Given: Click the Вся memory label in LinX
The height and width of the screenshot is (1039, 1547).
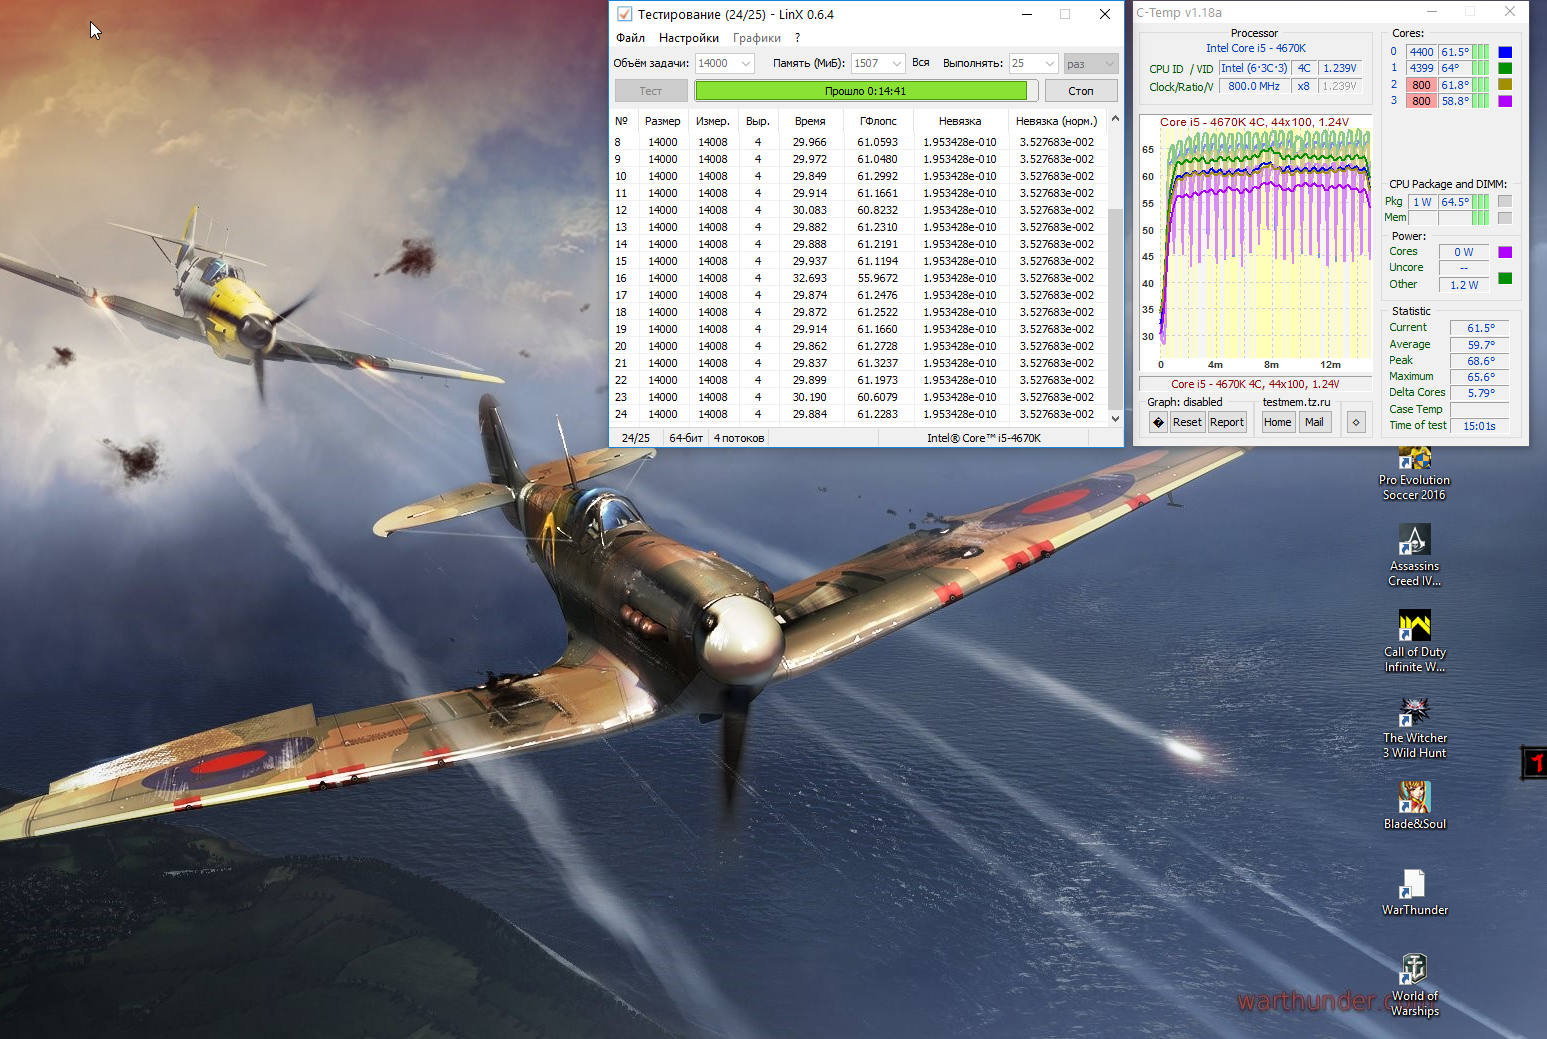Looking at the screenshot, I should click(x=921, y=63).
